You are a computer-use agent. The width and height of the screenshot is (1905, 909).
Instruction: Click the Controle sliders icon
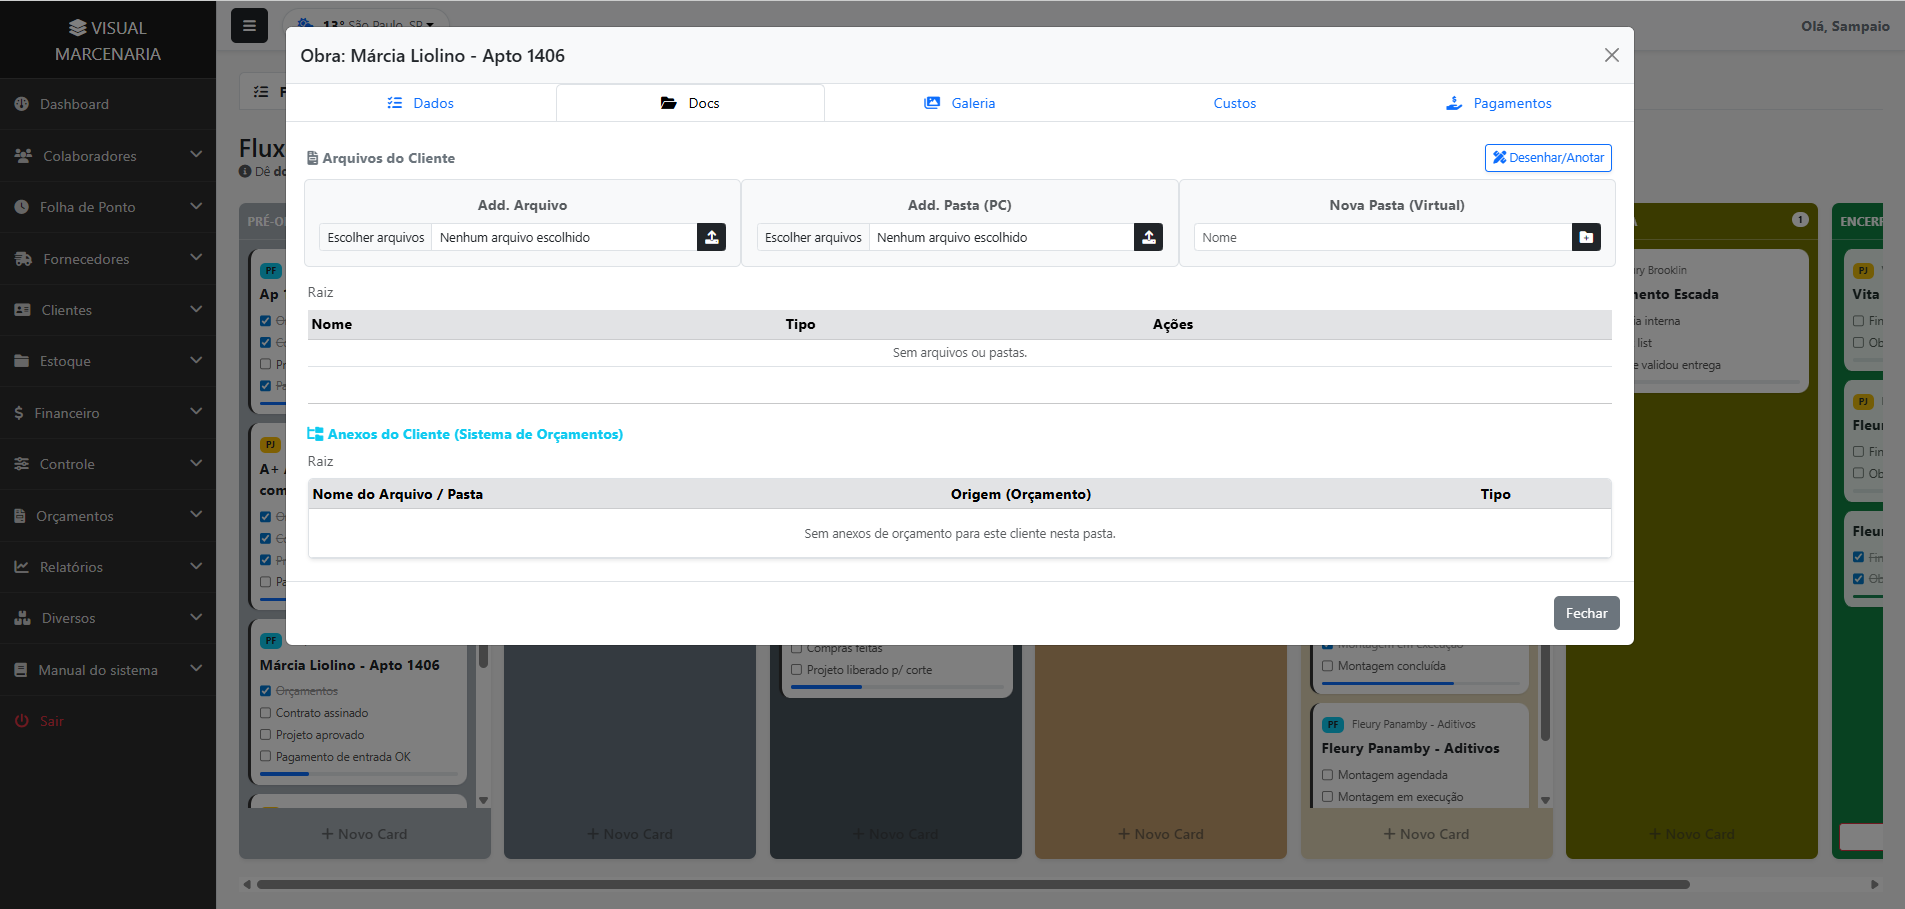click(22, 464)
